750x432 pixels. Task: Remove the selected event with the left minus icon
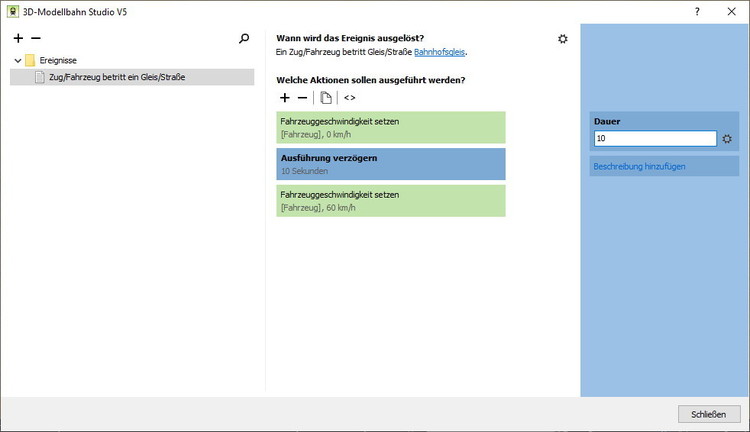36,38
